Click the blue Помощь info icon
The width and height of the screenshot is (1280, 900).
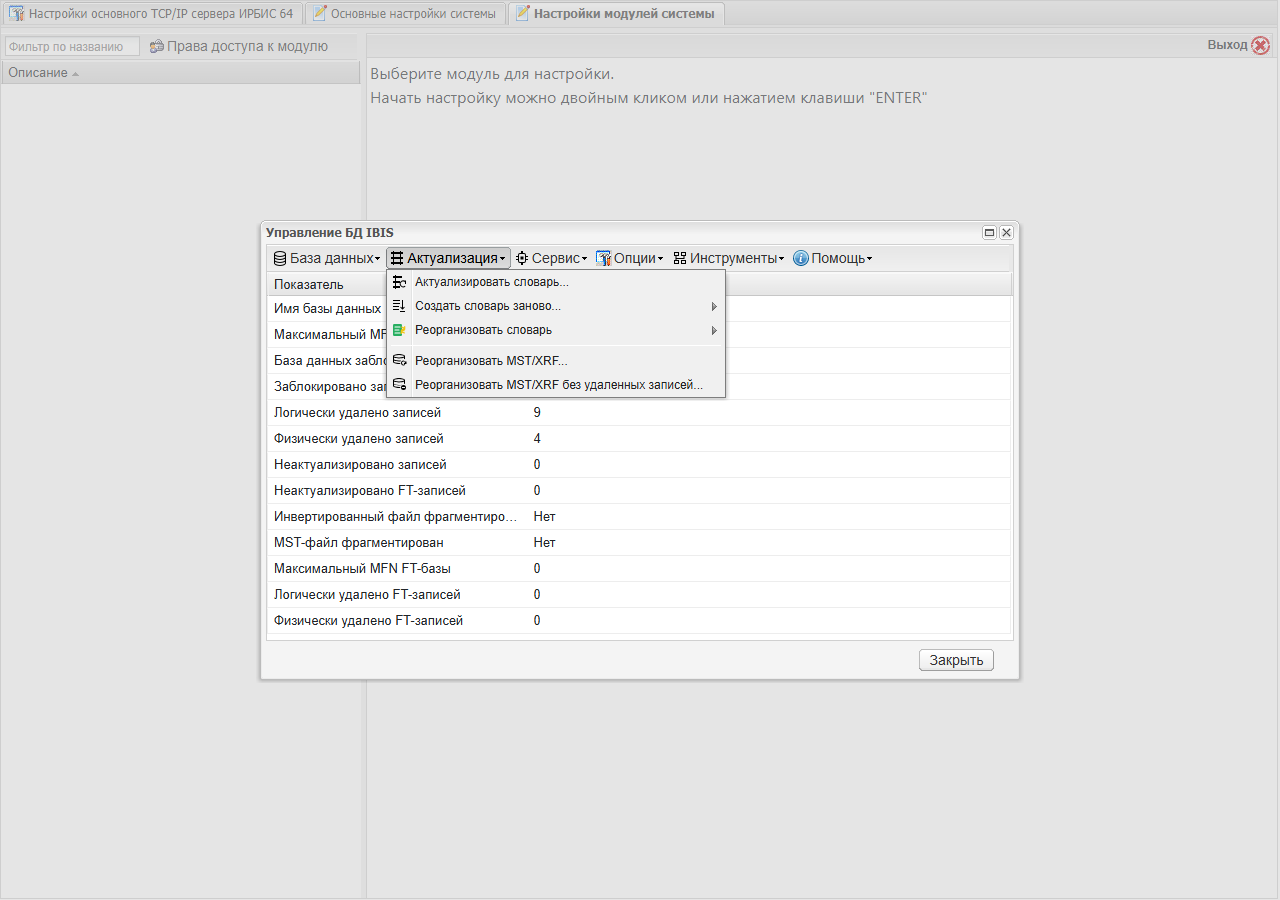pyautogui.click(x=801, y=258)
